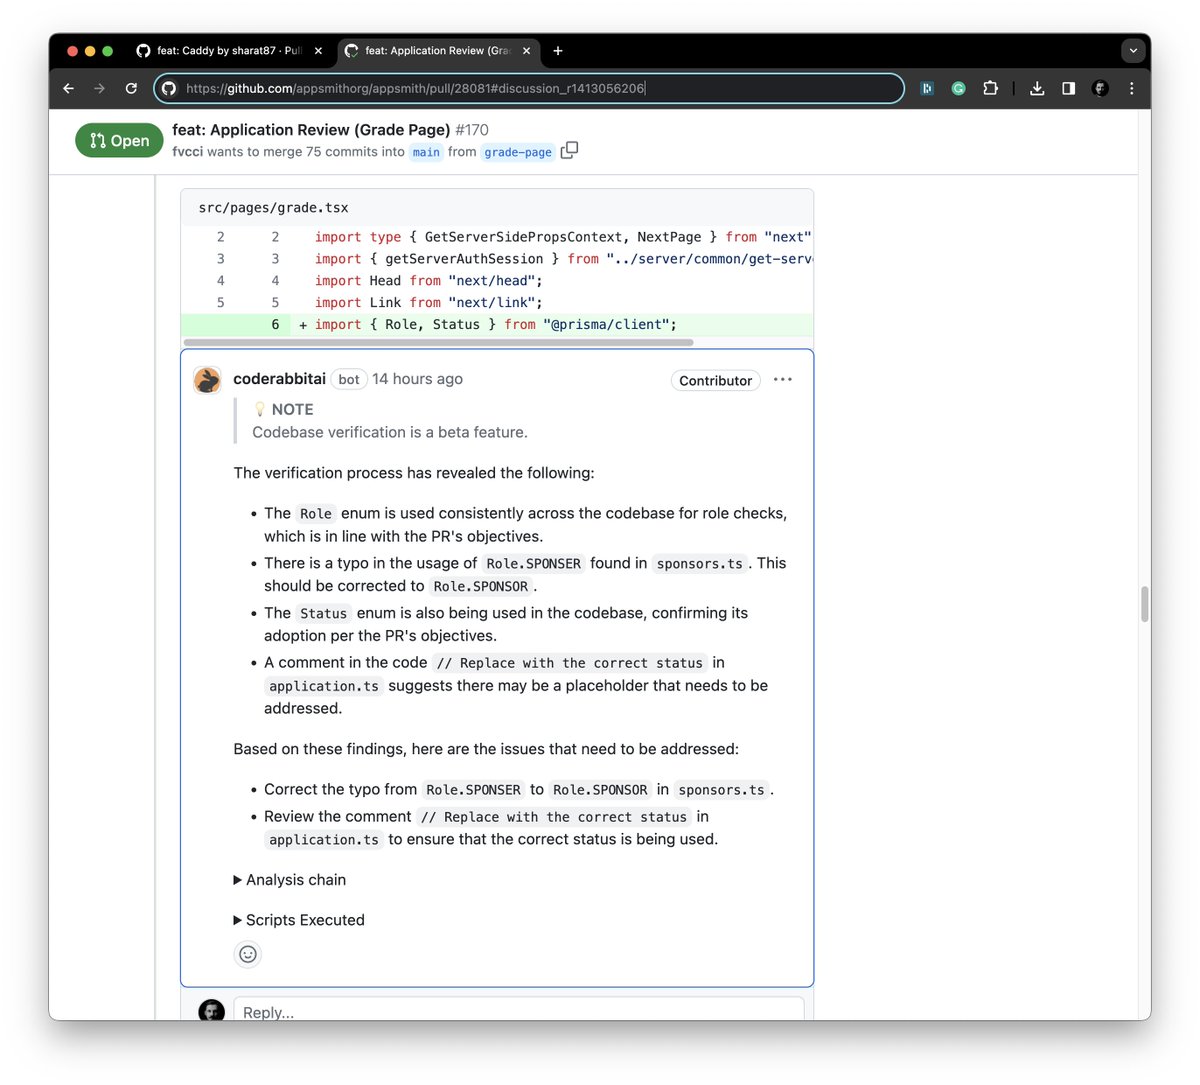1200x1085 pixels.
Task: Open the src/pages/grade.tsx file link
Action: pos(274,208)
